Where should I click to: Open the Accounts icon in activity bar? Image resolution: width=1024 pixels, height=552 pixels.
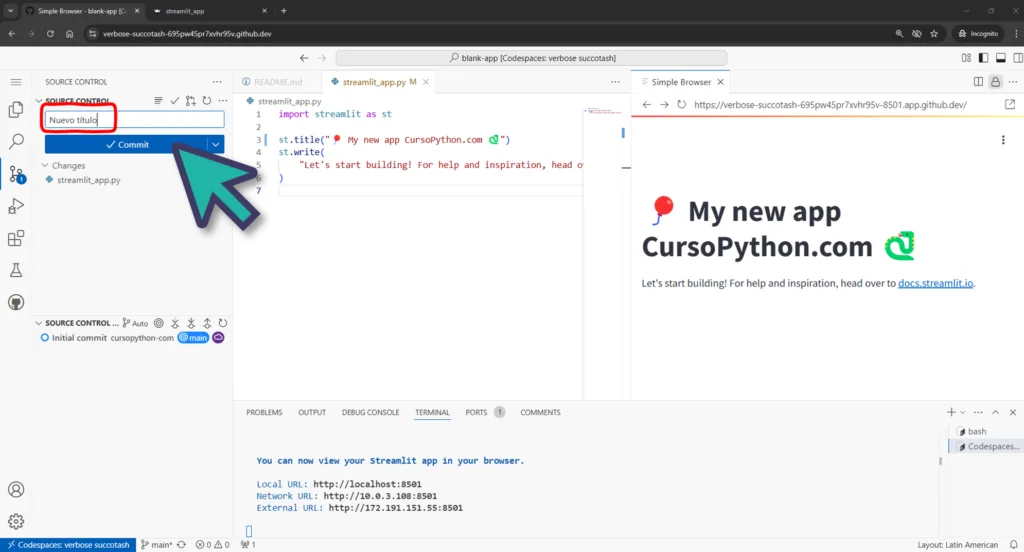[16, 489]
